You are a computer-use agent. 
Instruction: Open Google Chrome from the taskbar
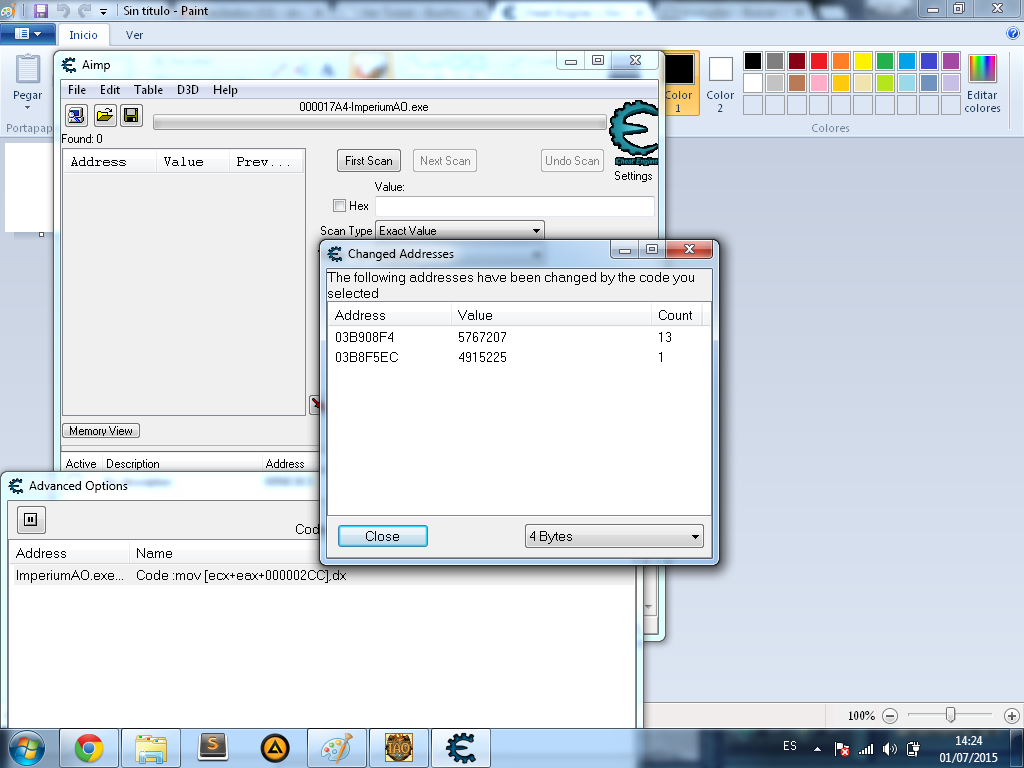point(89,747)
